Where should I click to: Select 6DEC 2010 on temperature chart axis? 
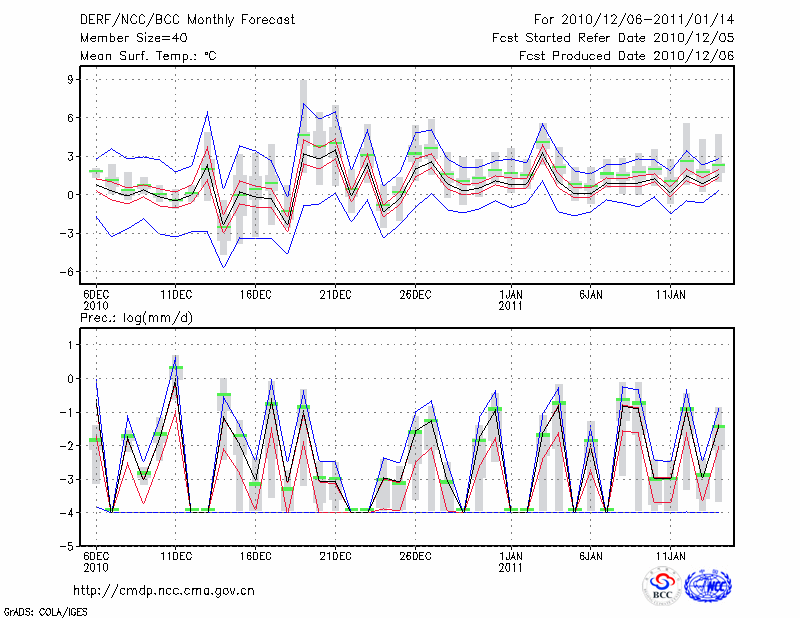click(x=96, y=299)
